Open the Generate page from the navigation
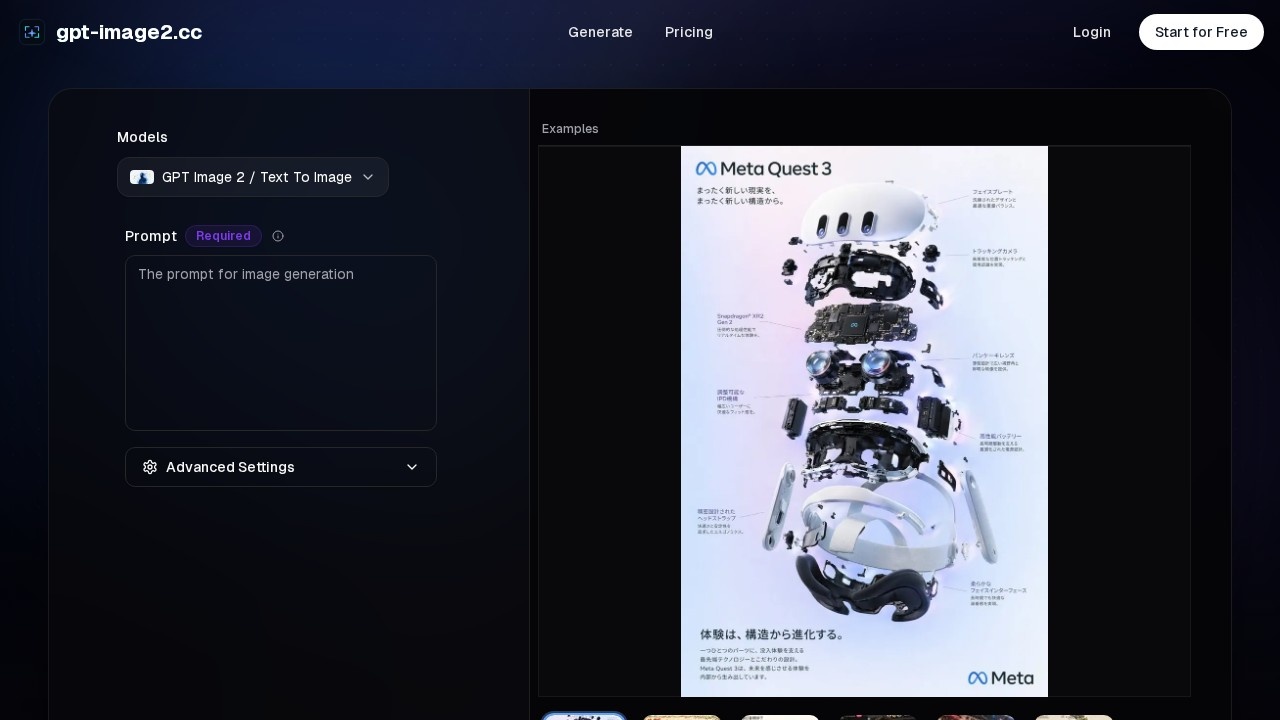 (600, 32)
